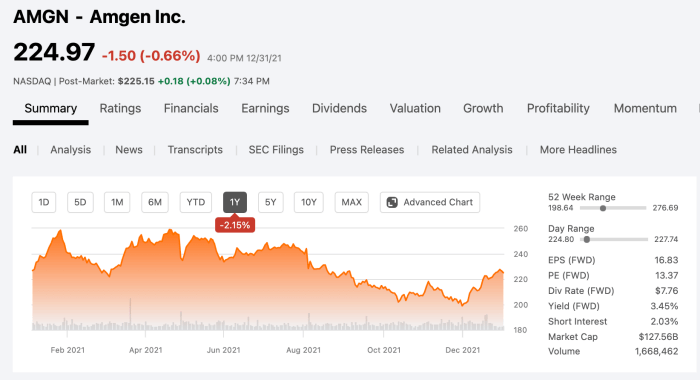Open the Advanced Chart icon
The height and width of the screenshot is (380, 700).
click(x=392, y=202)
